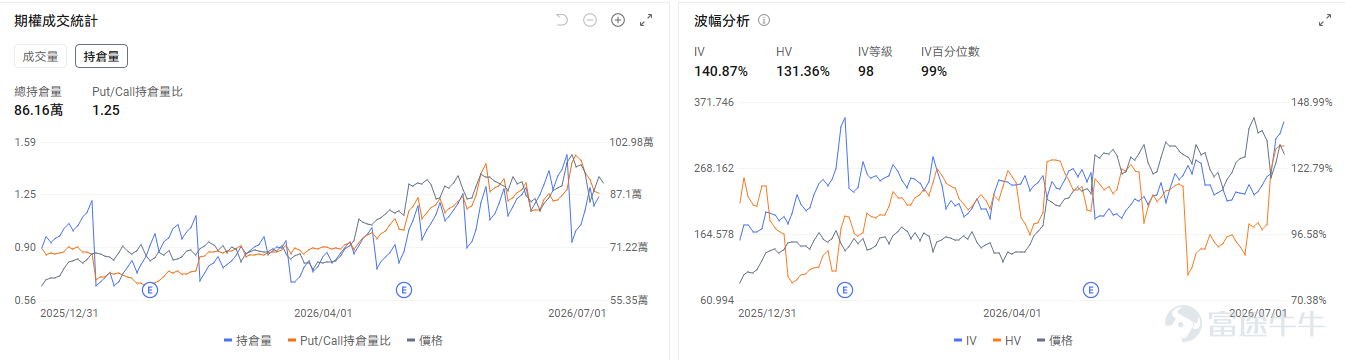Toggle the HV legend series
Screen dimensions: 1345x360
[x=1007, y=341]
